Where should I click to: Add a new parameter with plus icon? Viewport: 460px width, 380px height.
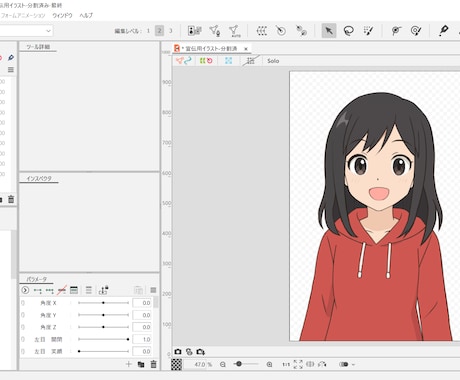click(129, 364)
